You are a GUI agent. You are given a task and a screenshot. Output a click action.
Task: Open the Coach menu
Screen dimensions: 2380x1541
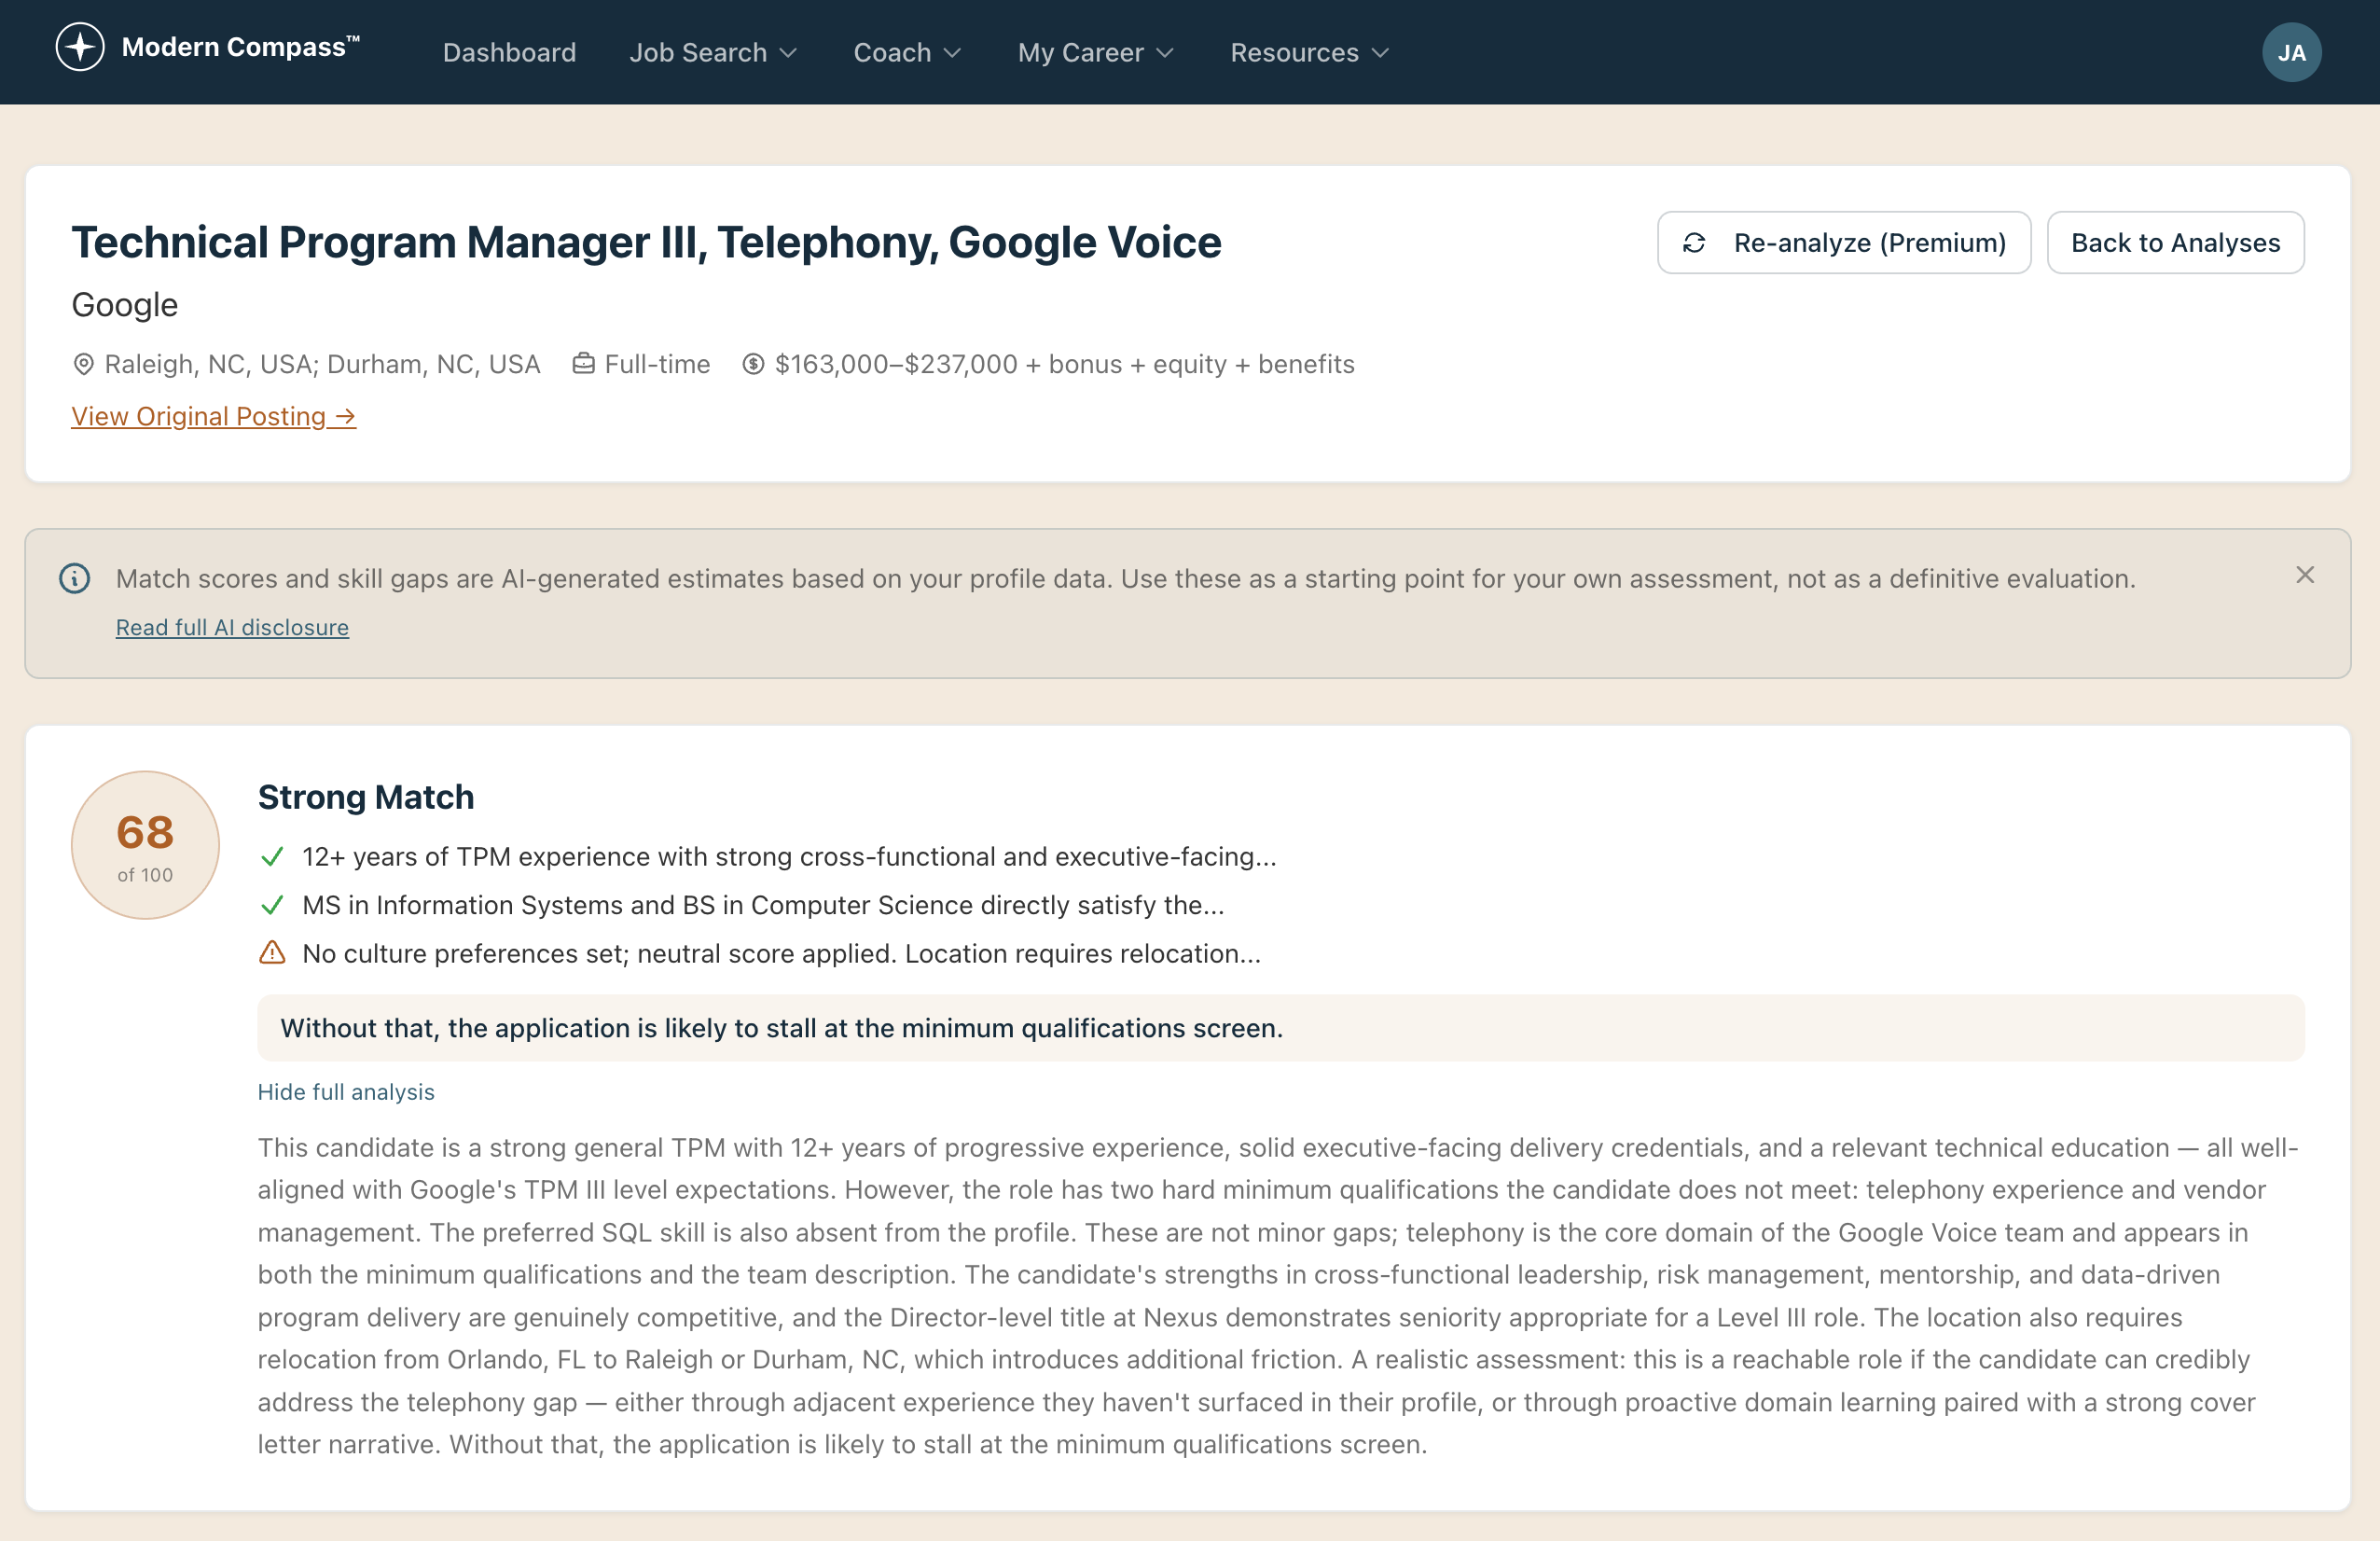(907, 52)
